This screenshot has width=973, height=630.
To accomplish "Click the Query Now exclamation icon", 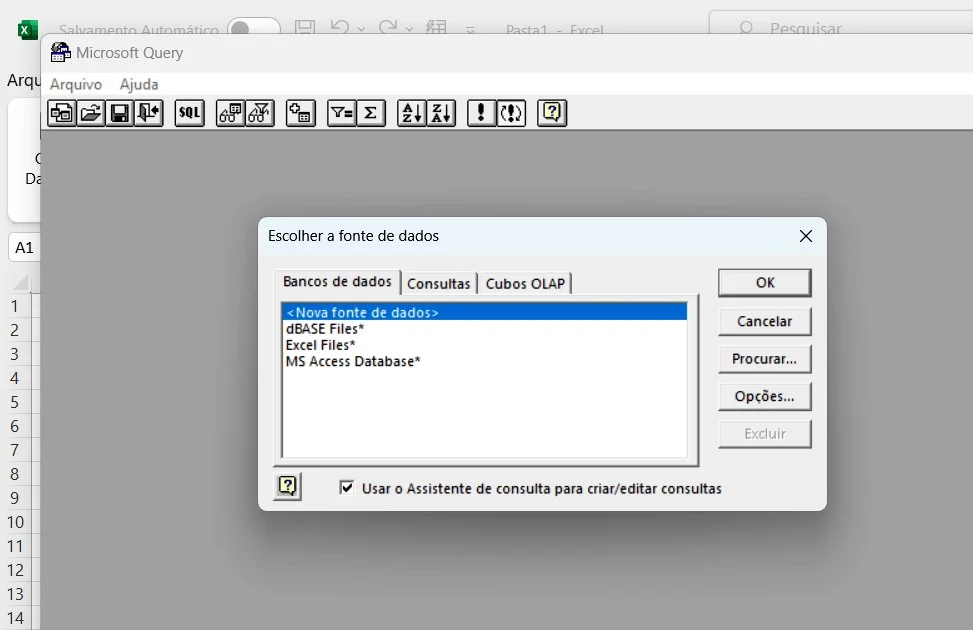I will point(481,113).
